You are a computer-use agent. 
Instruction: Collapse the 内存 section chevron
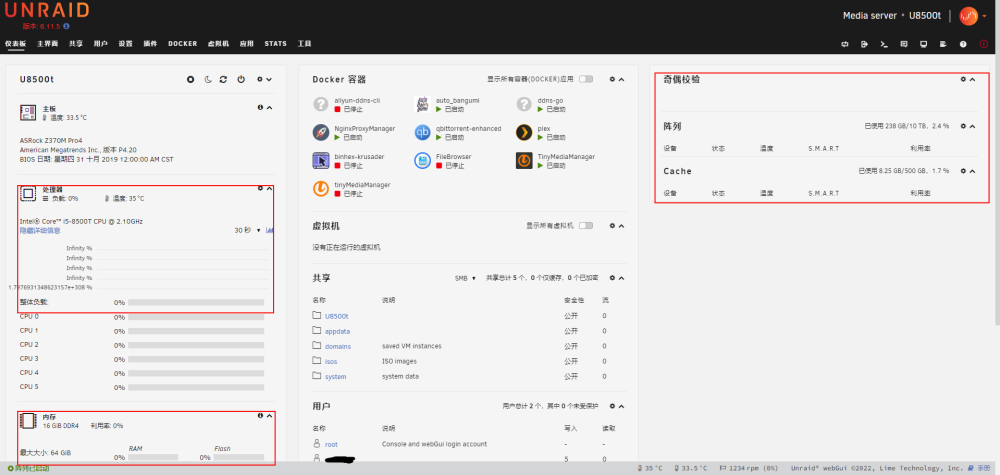[269, 416]
